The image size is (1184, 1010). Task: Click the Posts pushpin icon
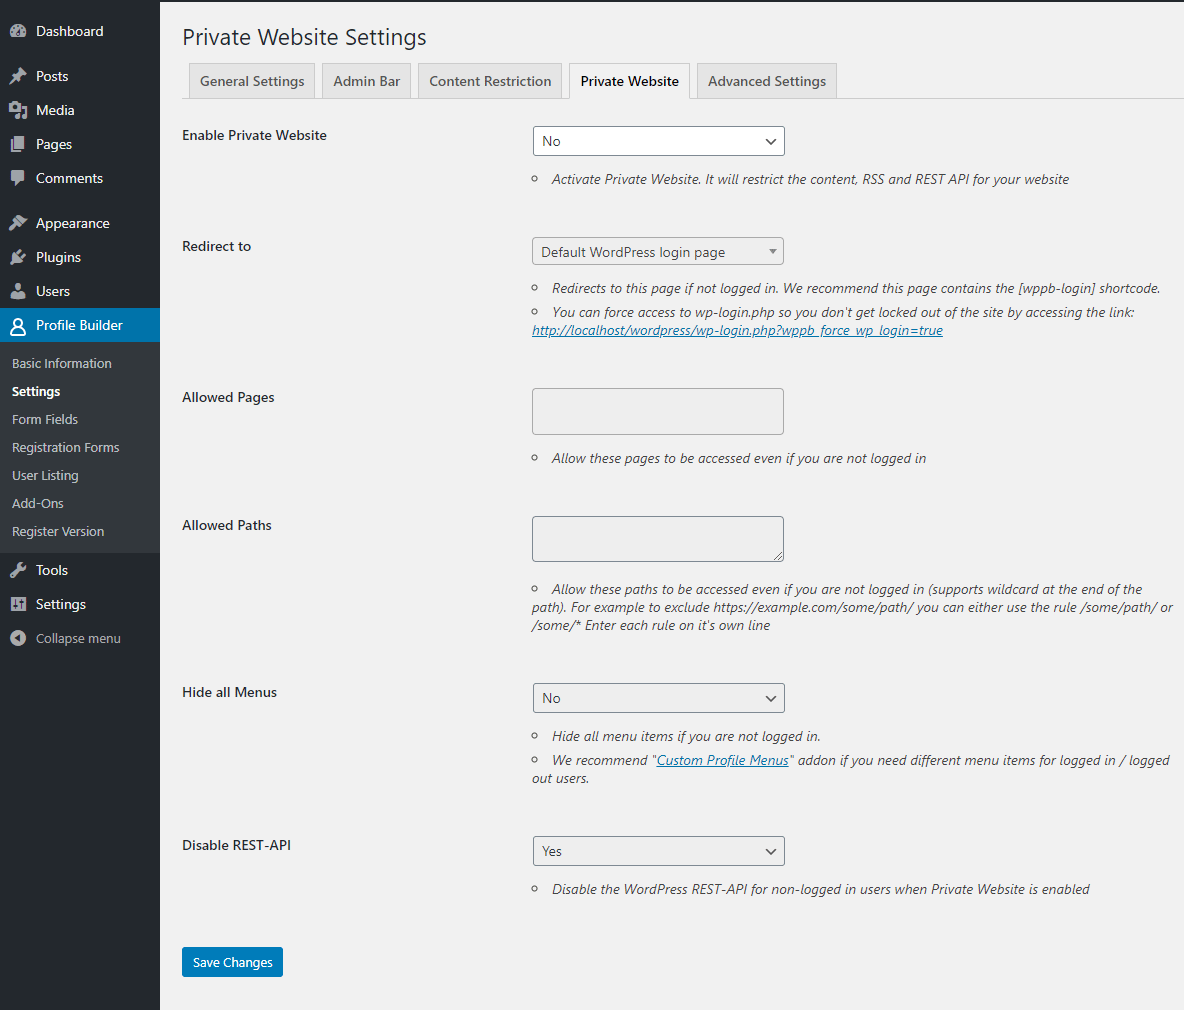point(18,75)
